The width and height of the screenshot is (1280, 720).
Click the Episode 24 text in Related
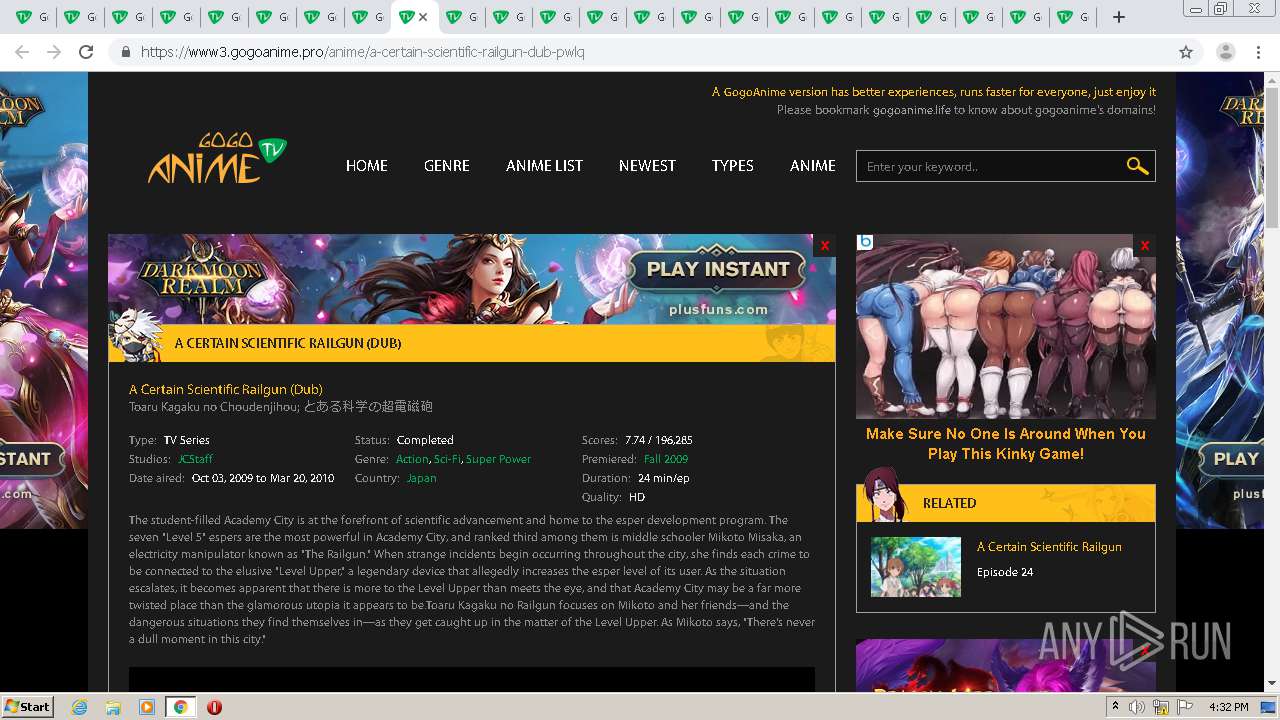click(1005, 572)
